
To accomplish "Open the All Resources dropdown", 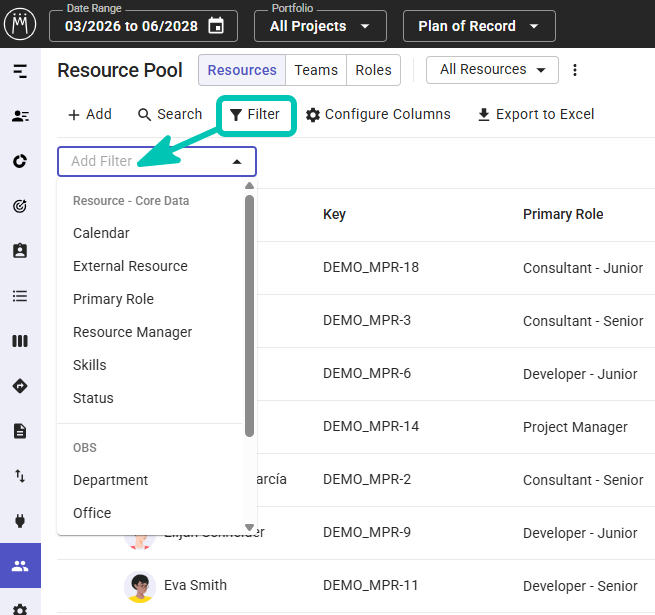I will coord(492,70).
